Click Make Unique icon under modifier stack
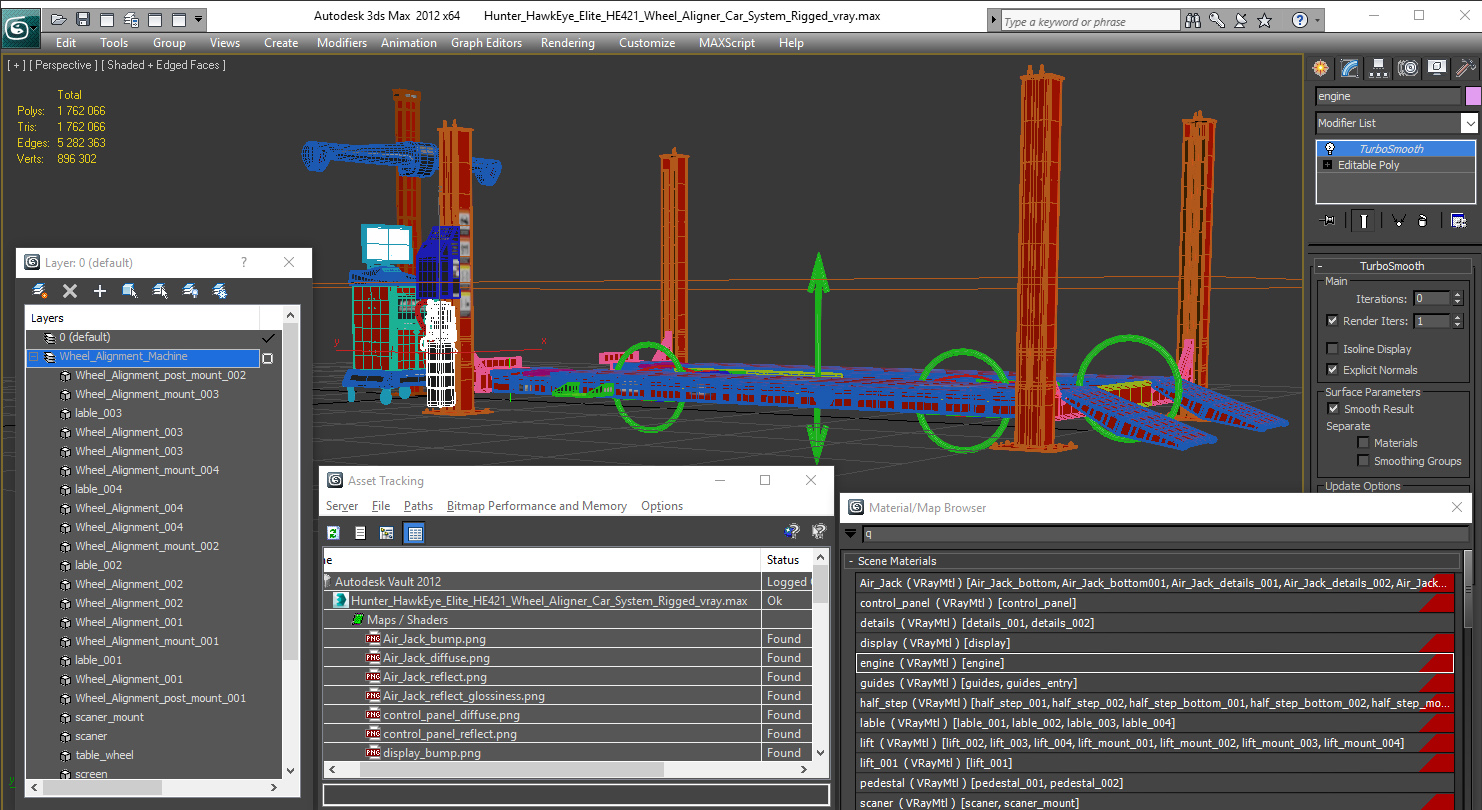The image size is (1482, 810). pyautogui.click(x=1398, y=220)
